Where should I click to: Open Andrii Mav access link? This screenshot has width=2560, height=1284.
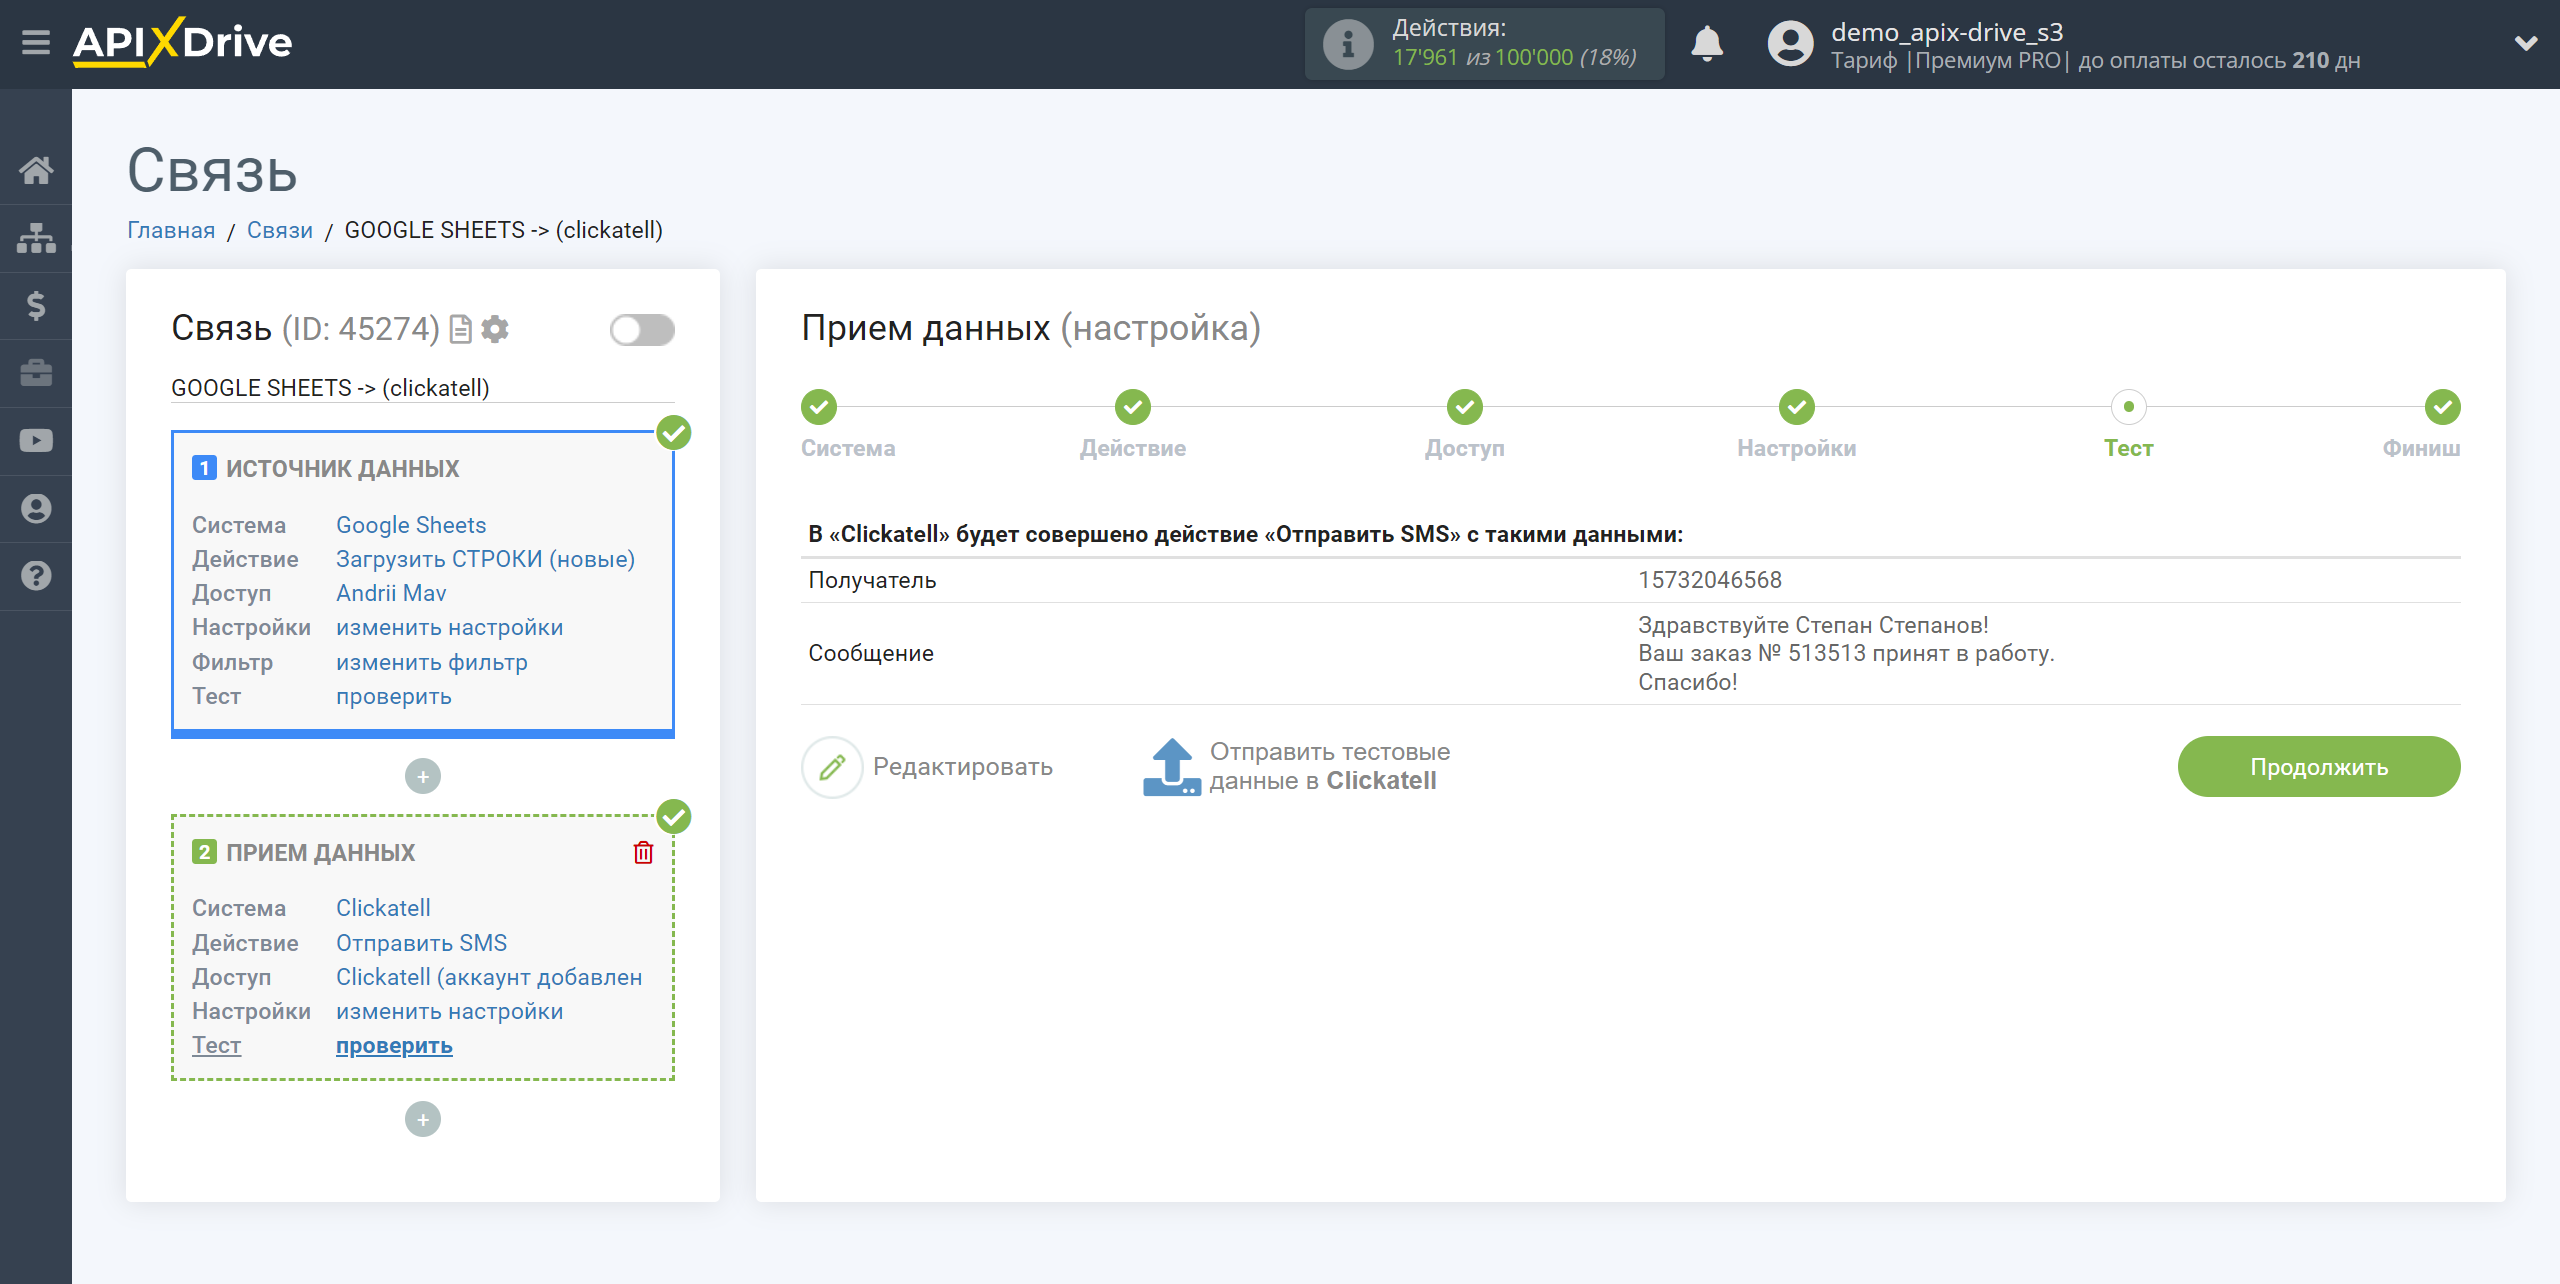pyautogui.click(x=391, y=593)
